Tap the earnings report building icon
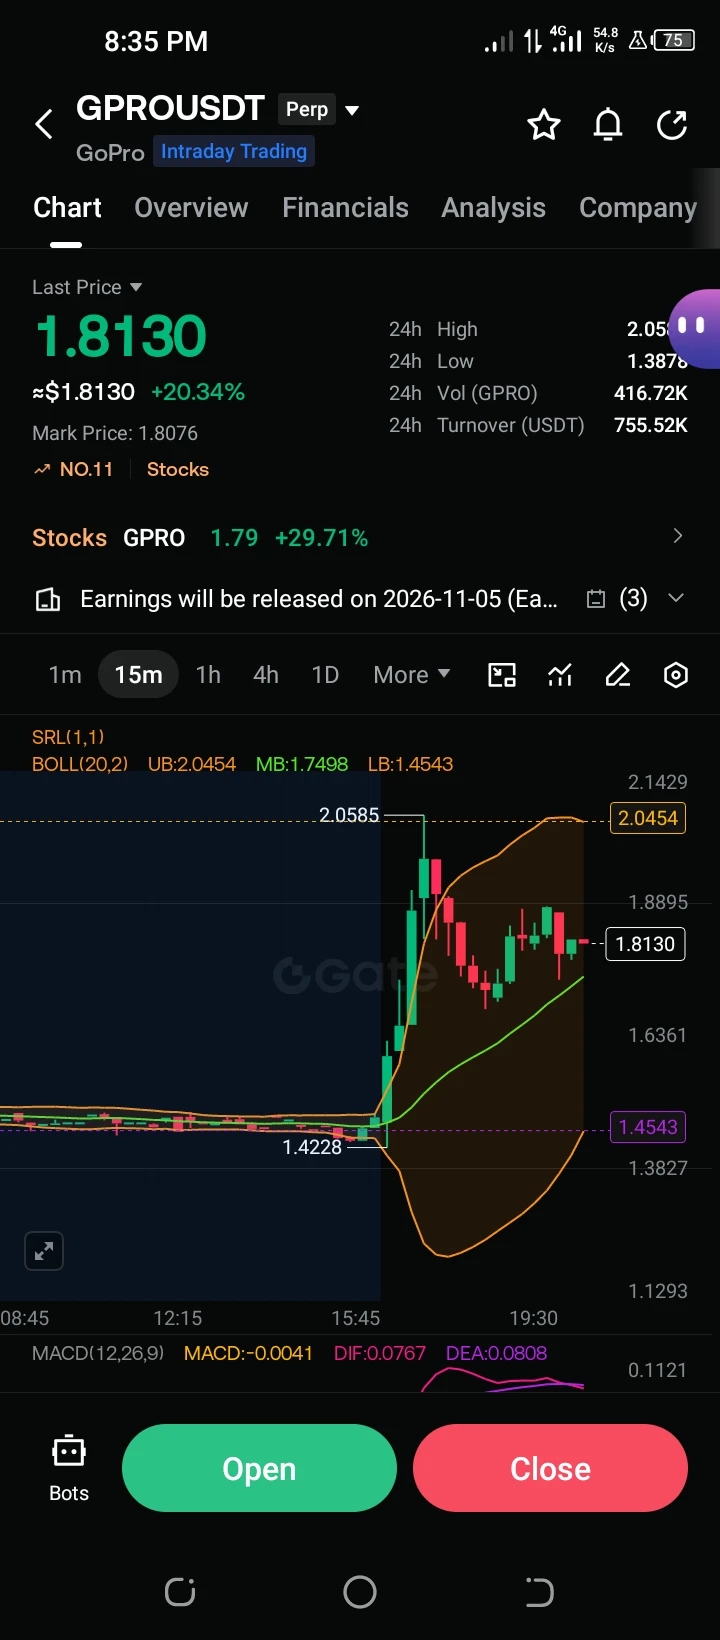 (48, 599)
